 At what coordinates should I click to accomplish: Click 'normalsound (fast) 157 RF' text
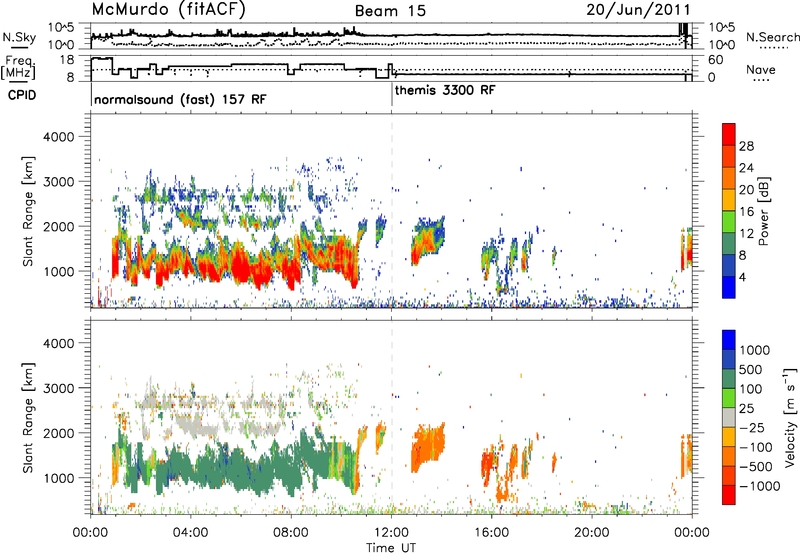pyautogui.click(x=180, y=99)
